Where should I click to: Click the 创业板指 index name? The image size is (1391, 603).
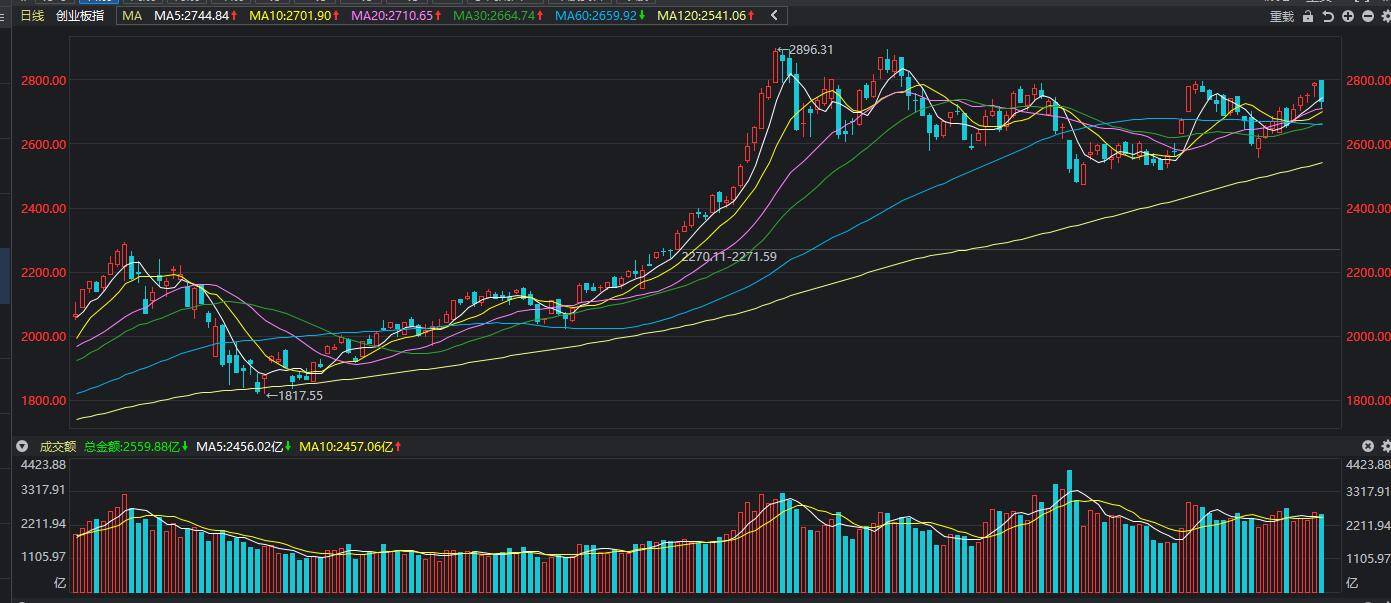80,15
